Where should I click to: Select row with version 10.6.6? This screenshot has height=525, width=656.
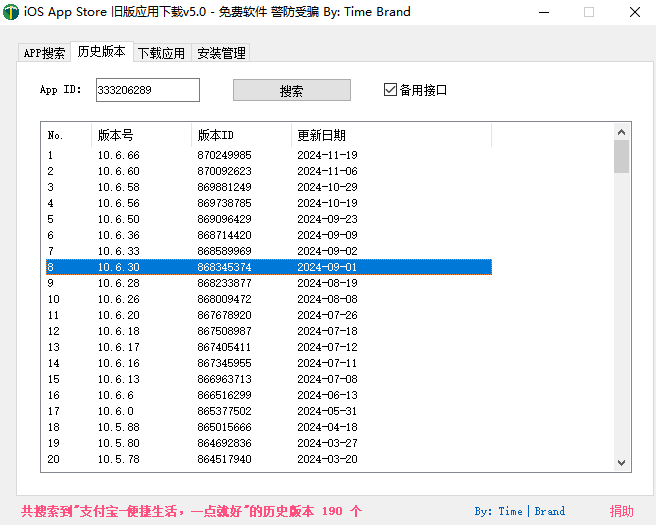coord(269,395)
